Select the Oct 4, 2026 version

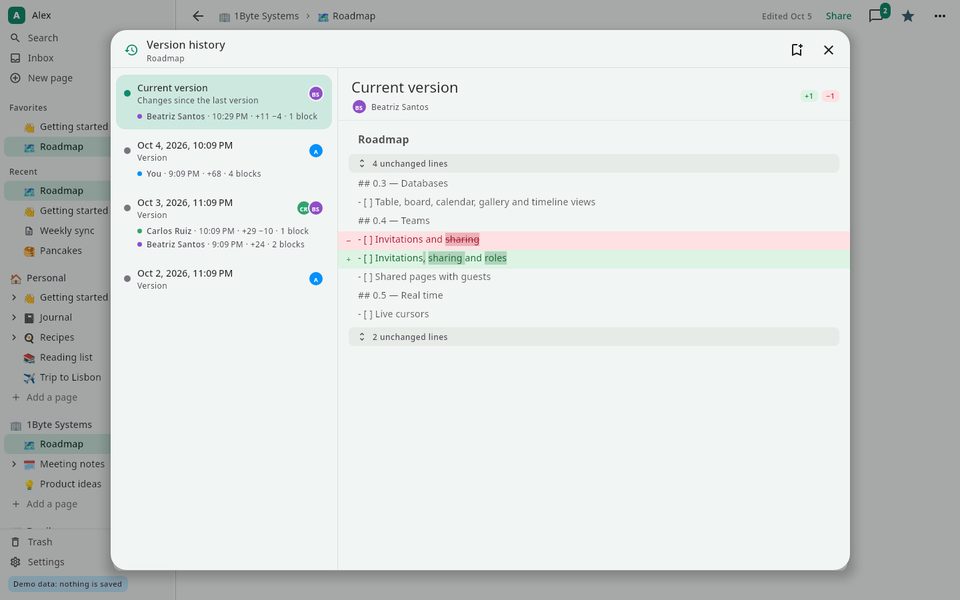point(224,159)
